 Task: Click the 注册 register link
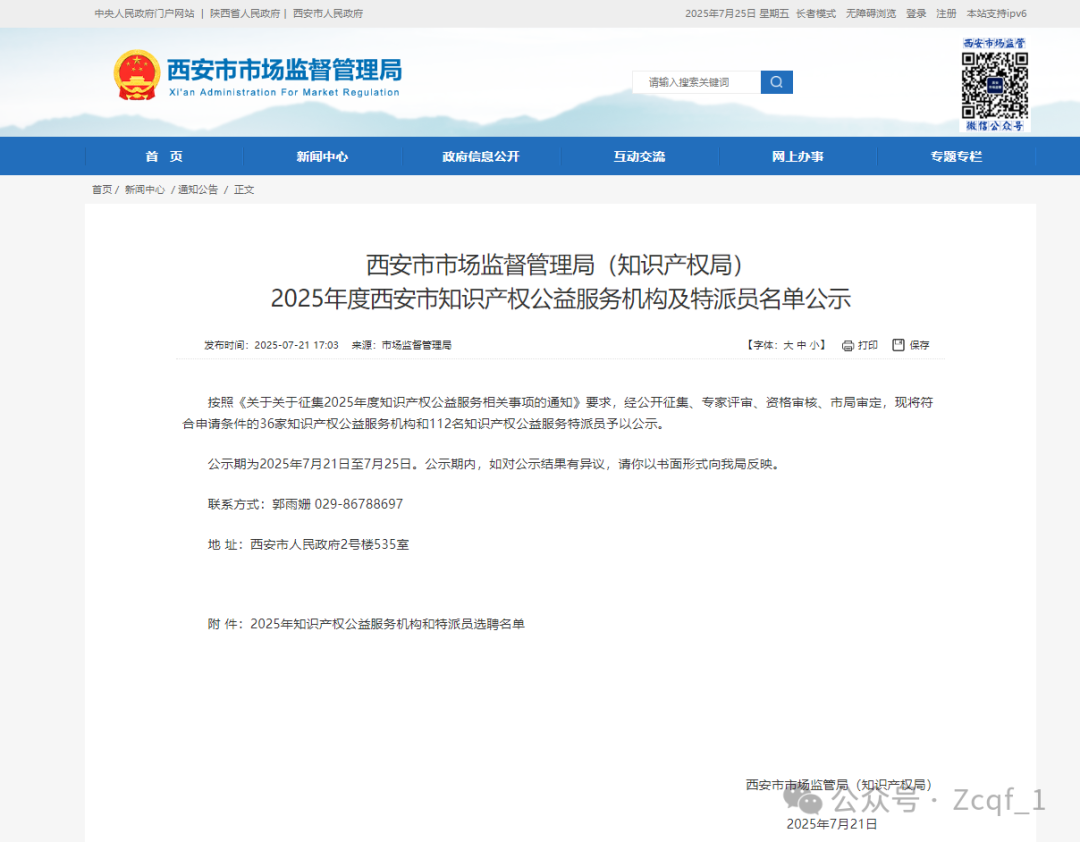click(944, 14)
